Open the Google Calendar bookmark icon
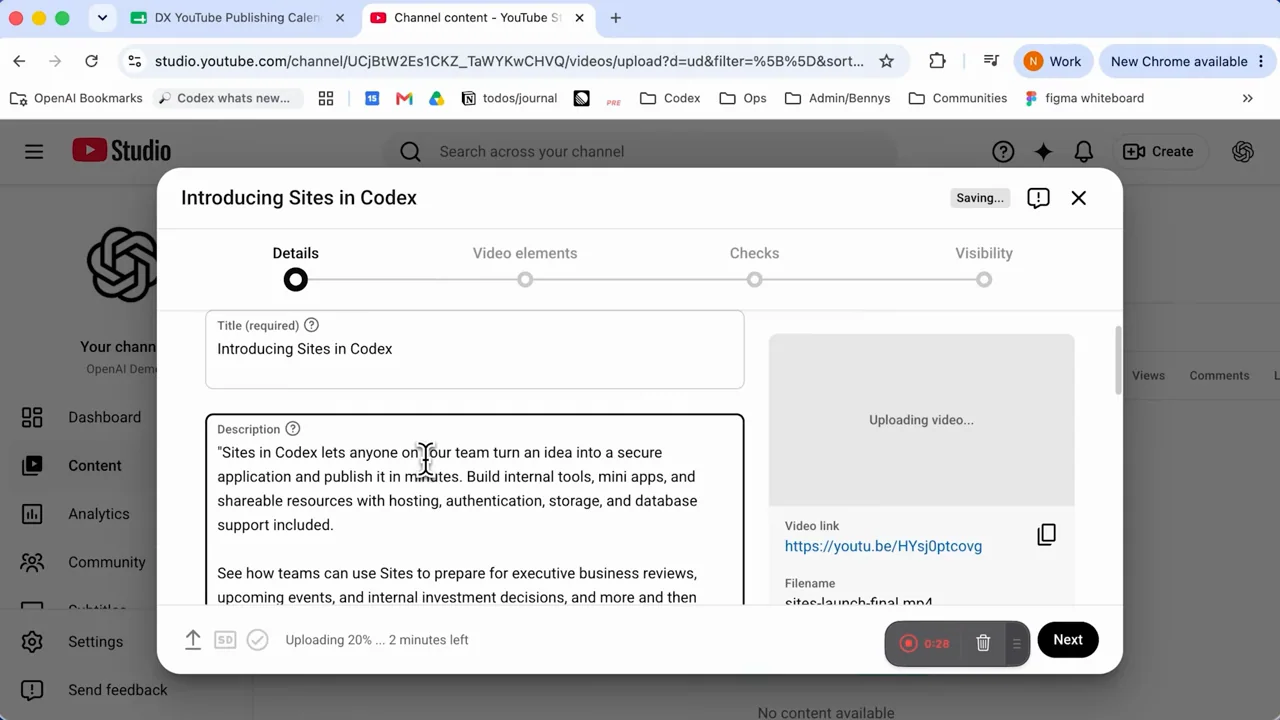The width and height of the screenshot is (1280, 720). click(x=372, y=98)
